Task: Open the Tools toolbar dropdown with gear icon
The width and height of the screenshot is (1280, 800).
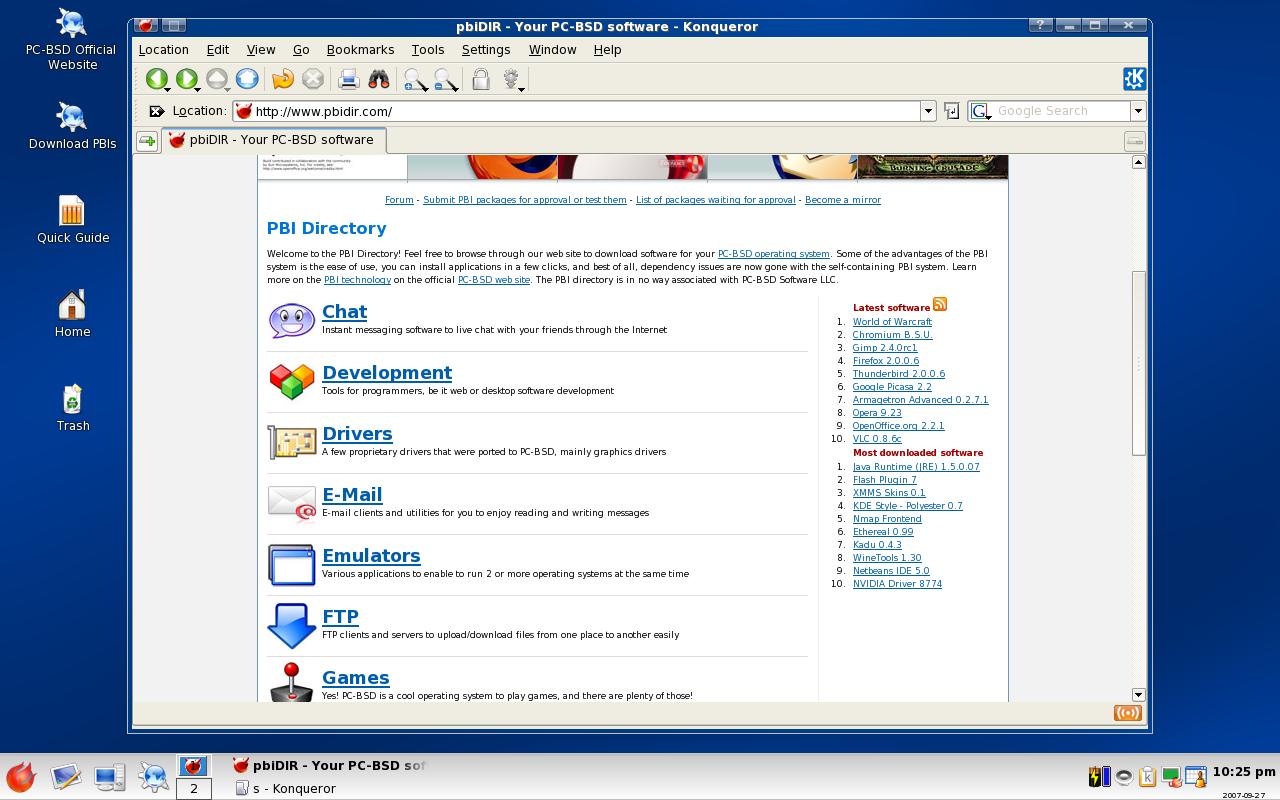Action: pyautogui.click(x=513, y=79)
